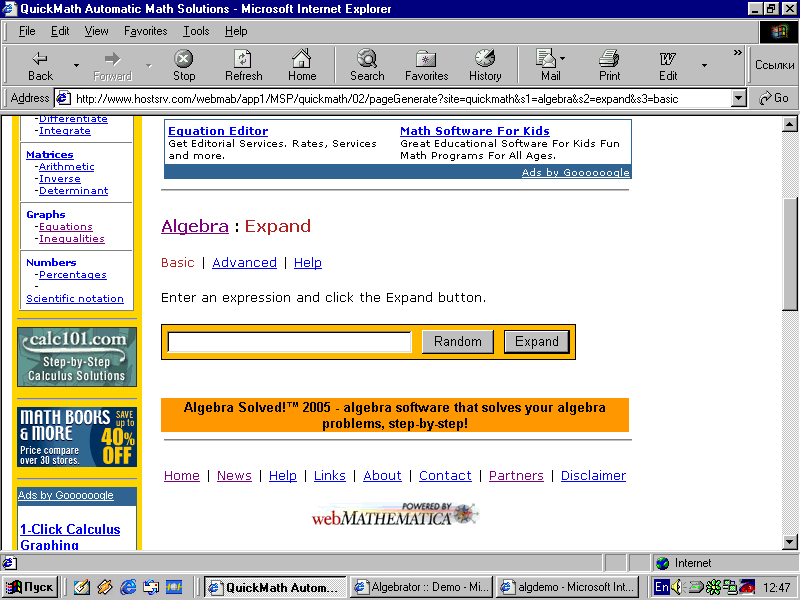This screenshot has height=600, width=800.
Task: Open the first quick launch notepad icon
Action: pos(82,587)
